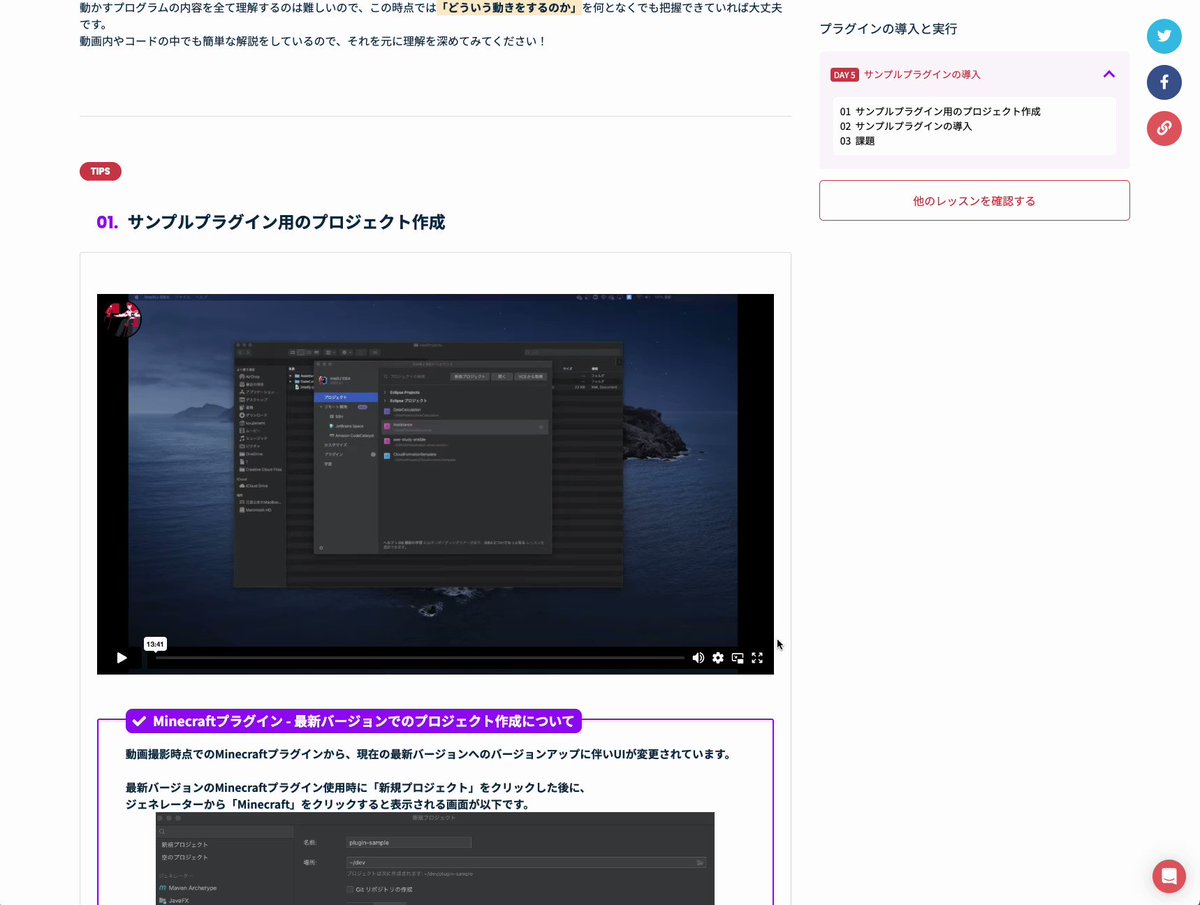Click the TIPS badge
The image size is (1200, 905).
(x=100, y=172)
